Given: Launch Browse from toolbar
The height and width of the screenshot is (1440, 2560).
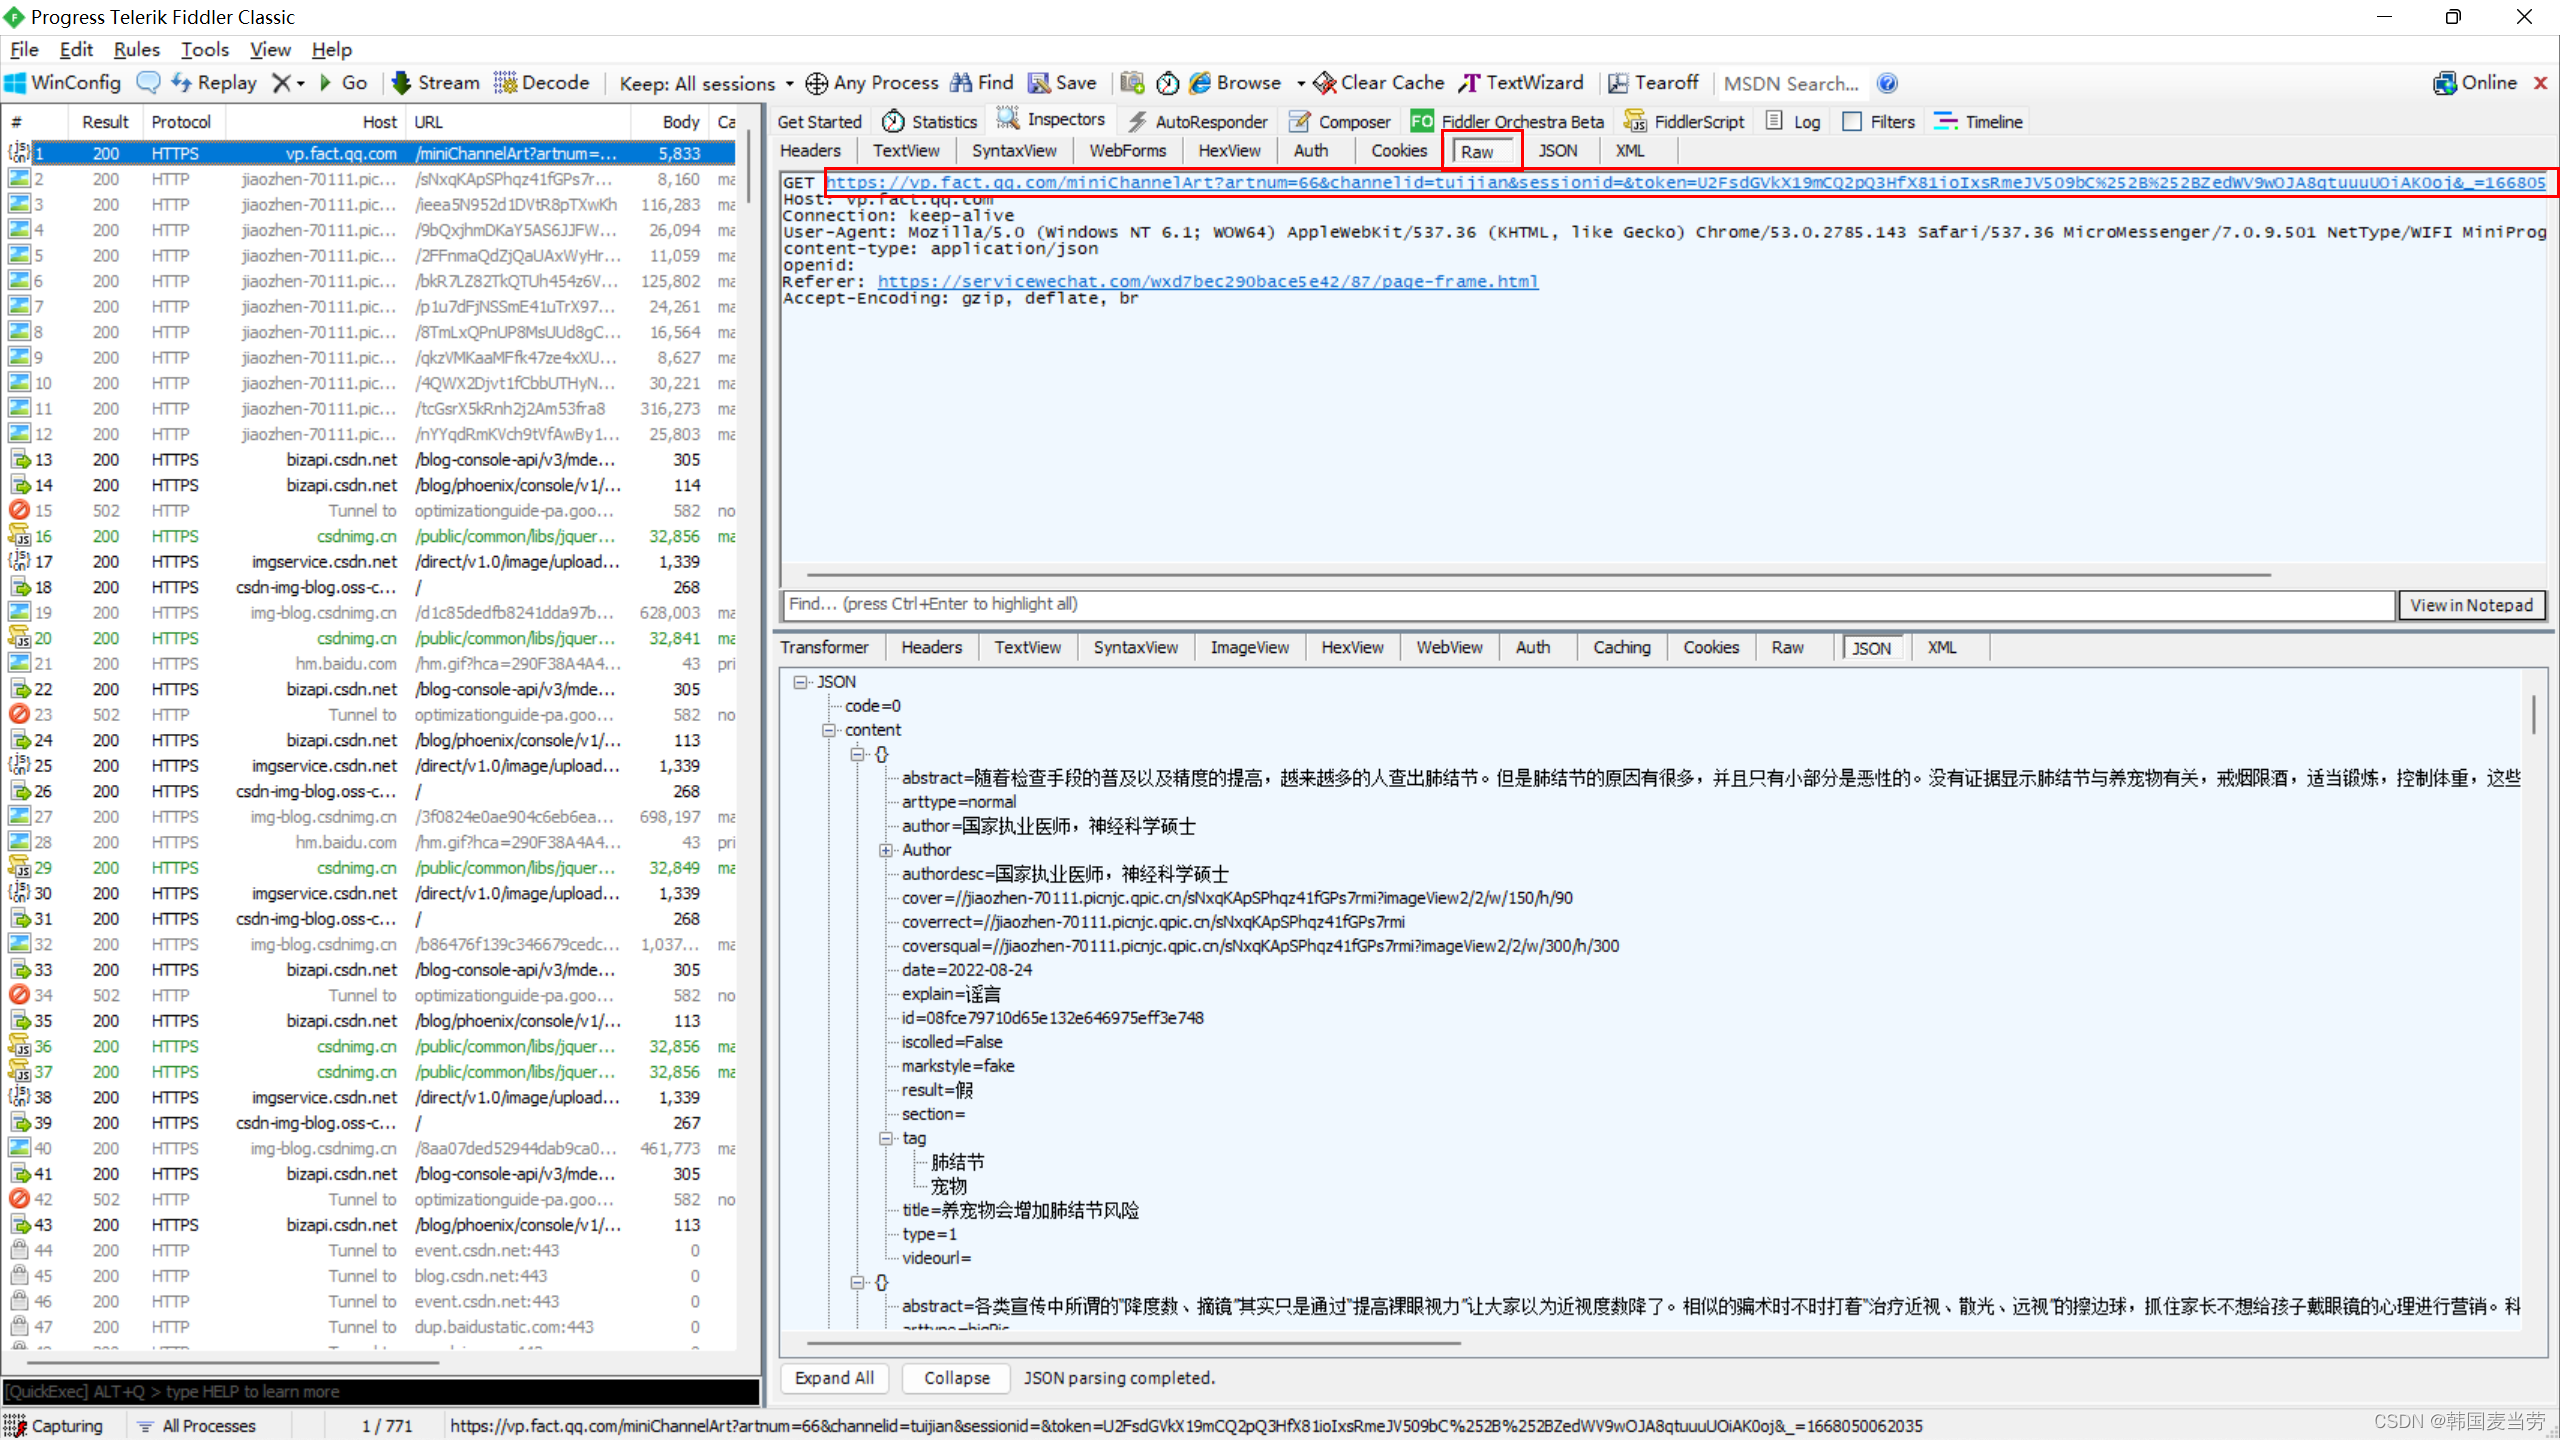Looking at the screenshot, I should click(x=1235, y=83).
